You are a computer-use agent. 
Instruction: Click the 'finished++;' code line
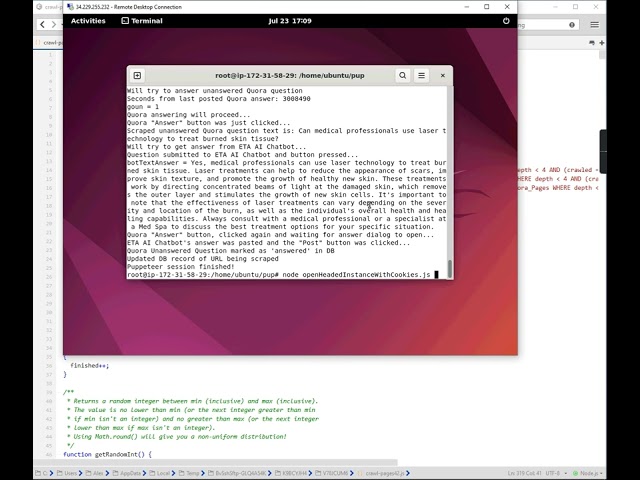(x=89, y=366)
